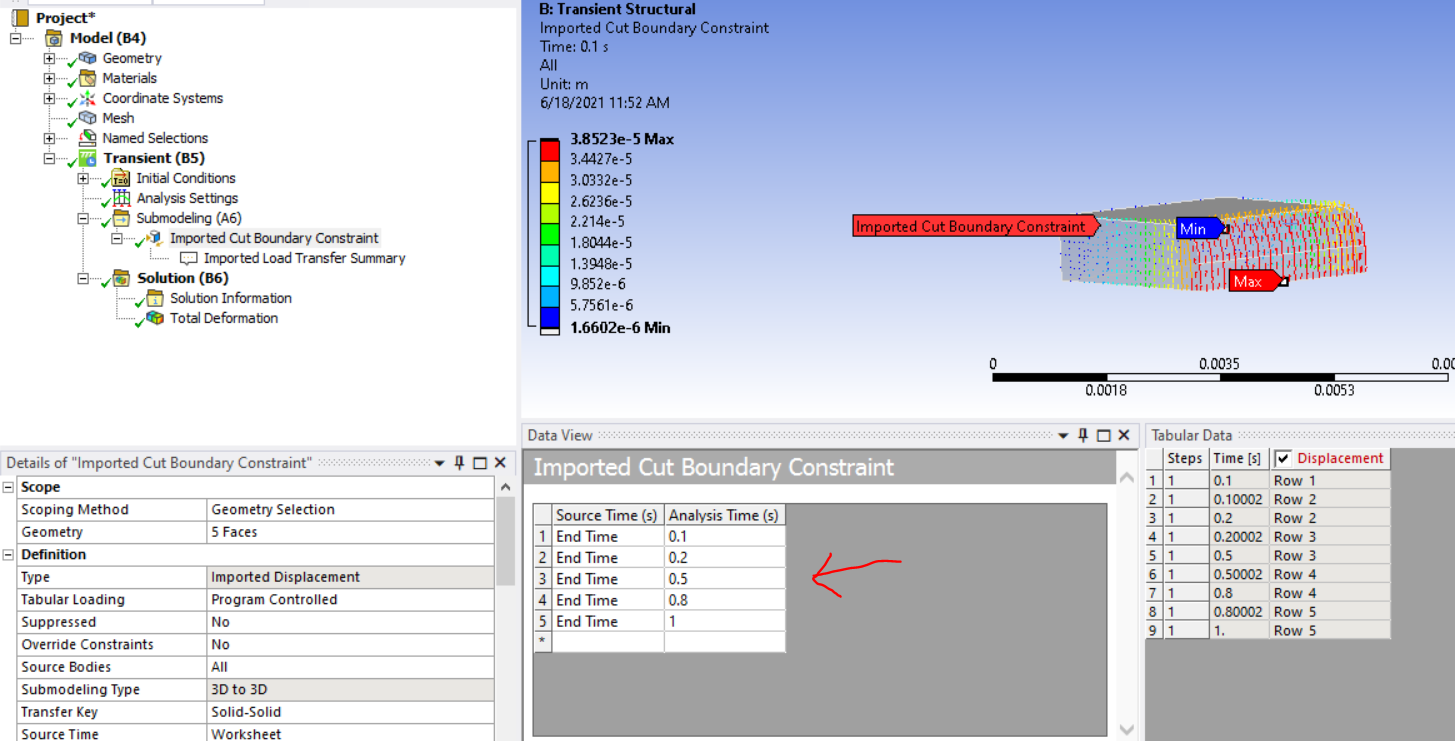Select the Initial Conditions icon
The image size is (1455, 741).
(x=121, y=178)
